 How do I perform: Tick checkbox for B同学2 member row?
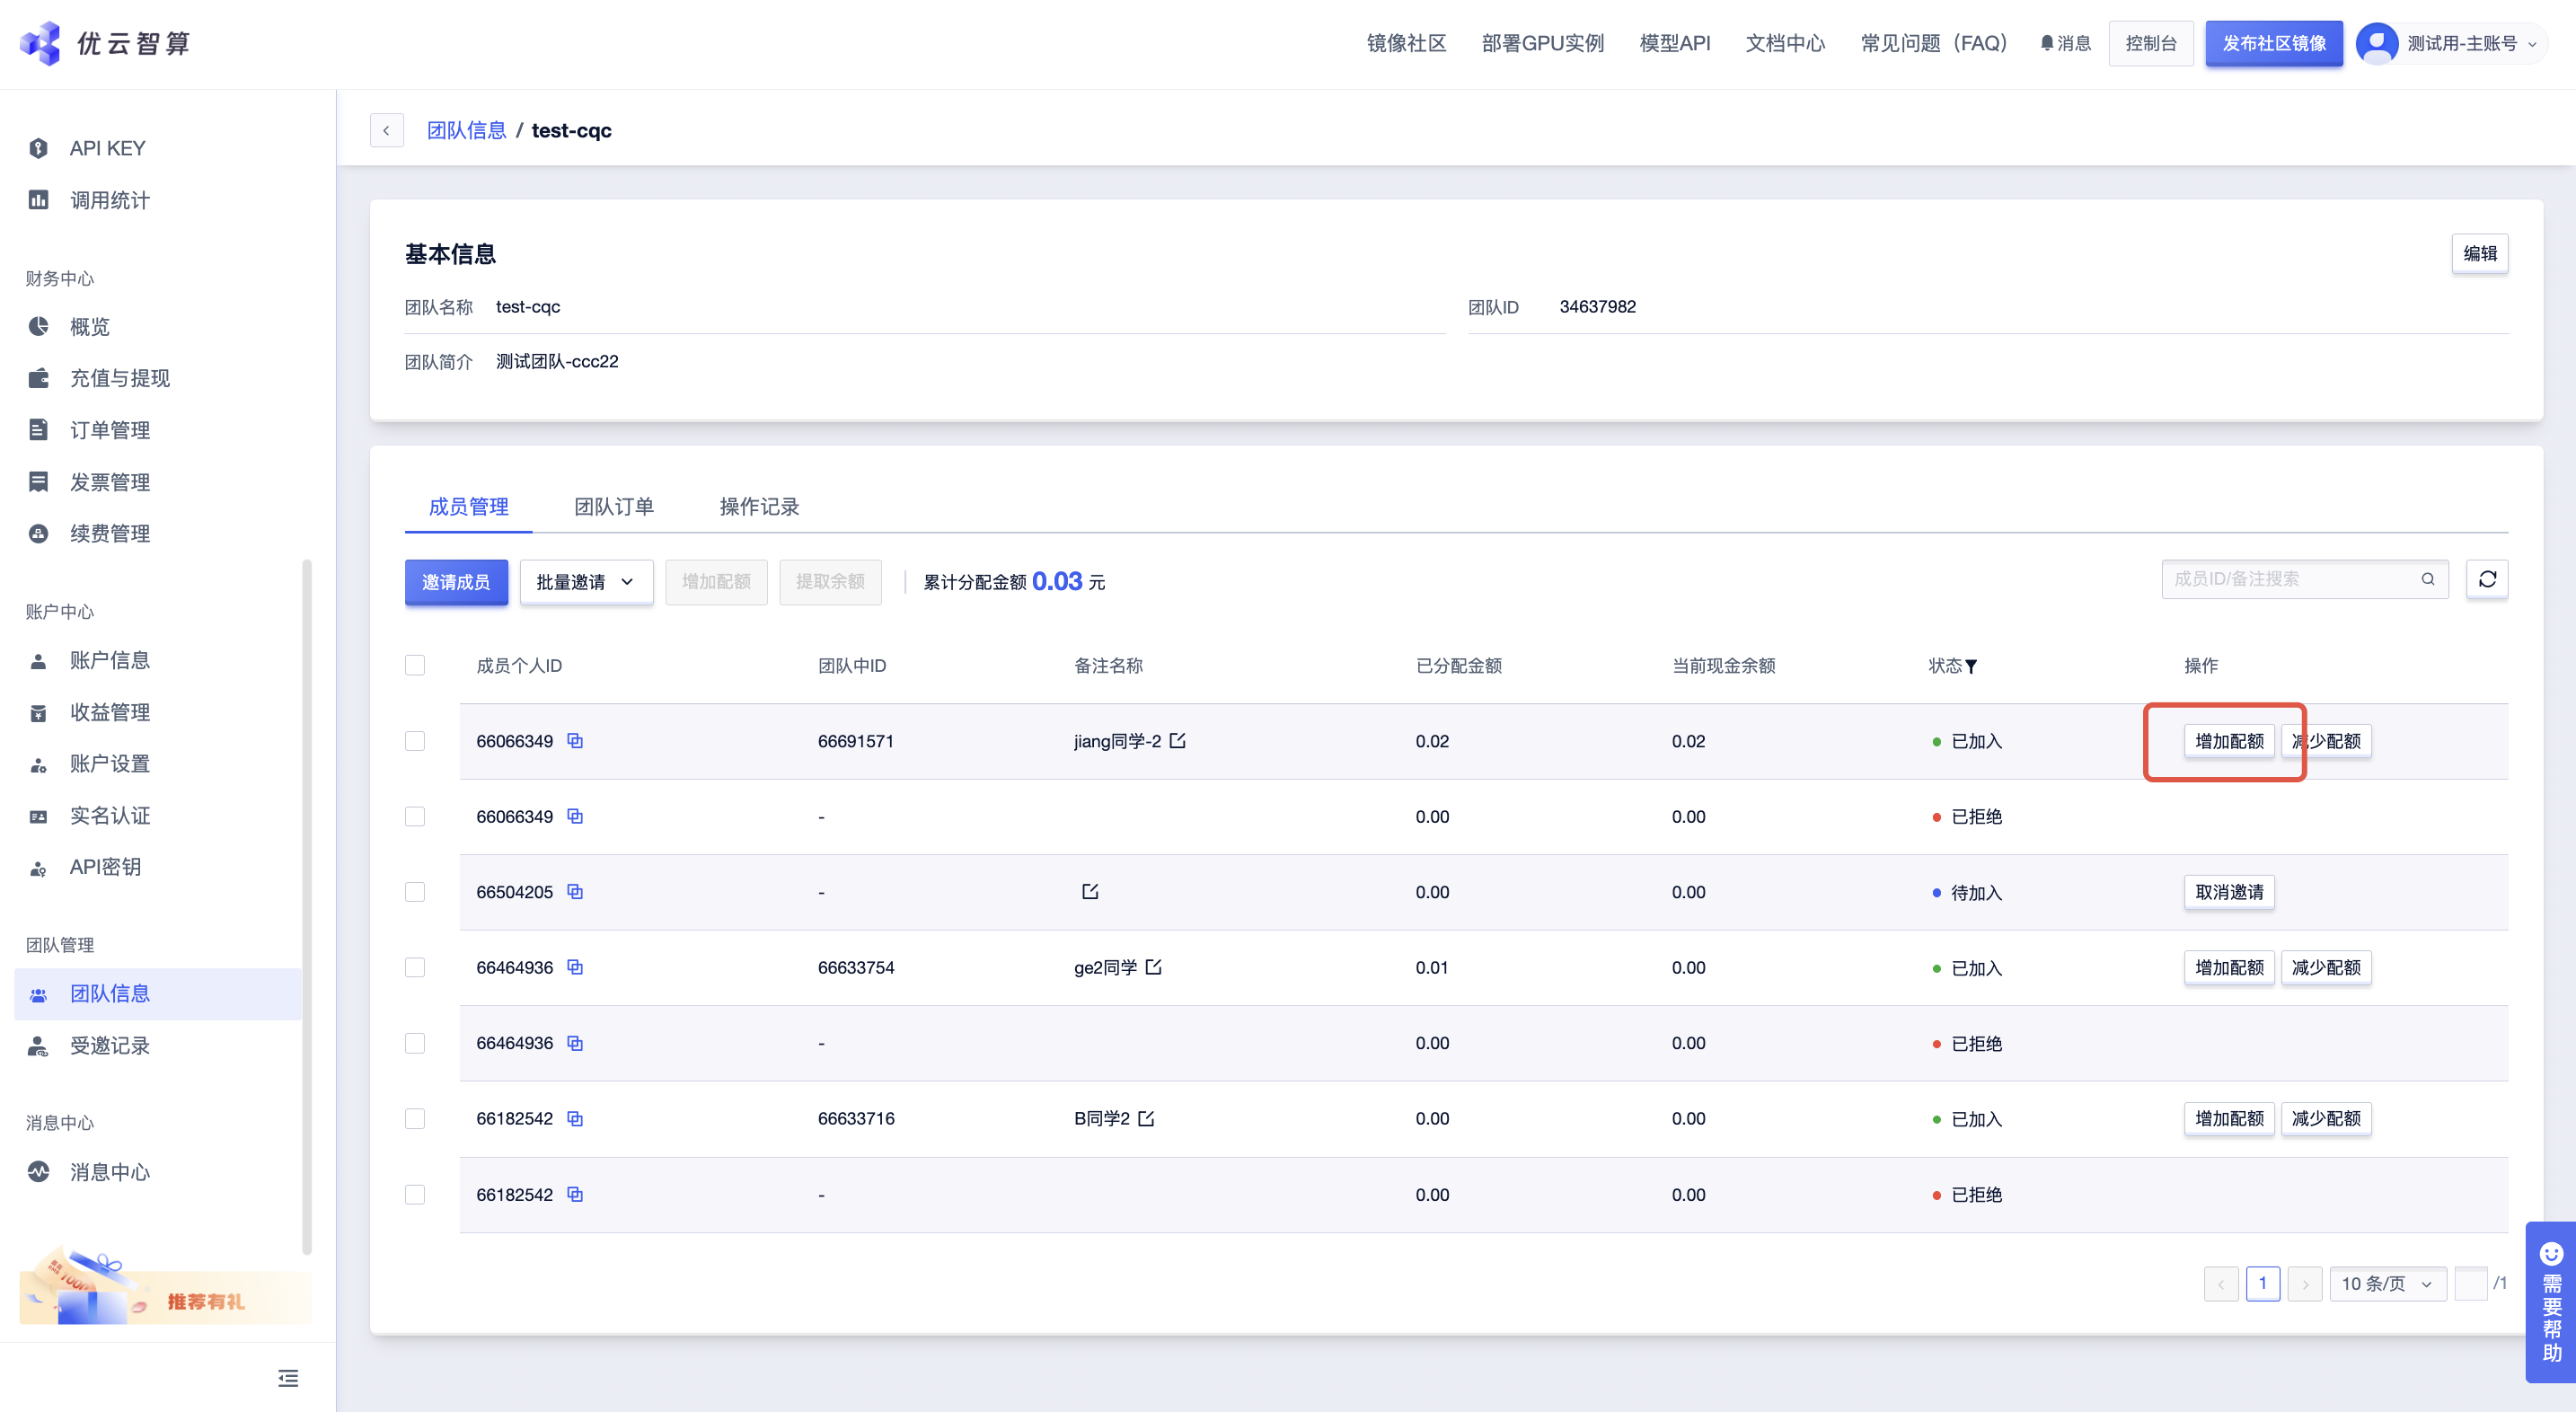click(x=415, y=1118)
